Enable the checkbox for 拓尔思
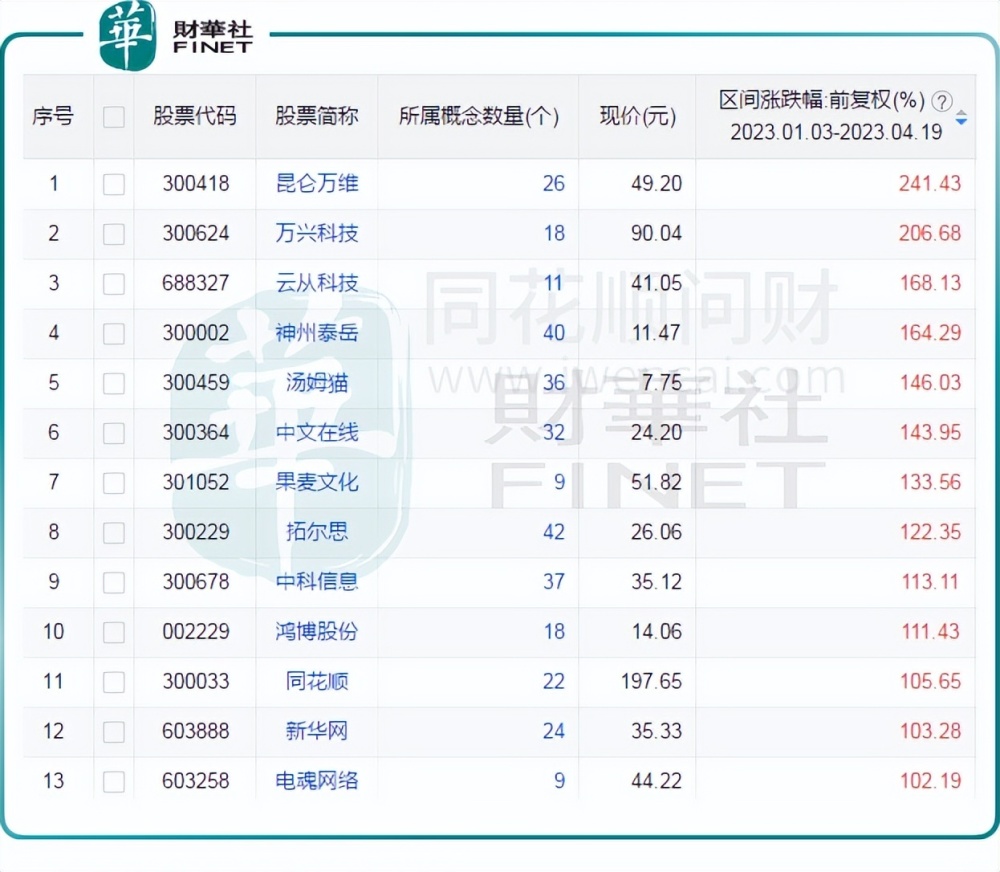Viewport: 1000px width, 872px height. pos(114,533)
